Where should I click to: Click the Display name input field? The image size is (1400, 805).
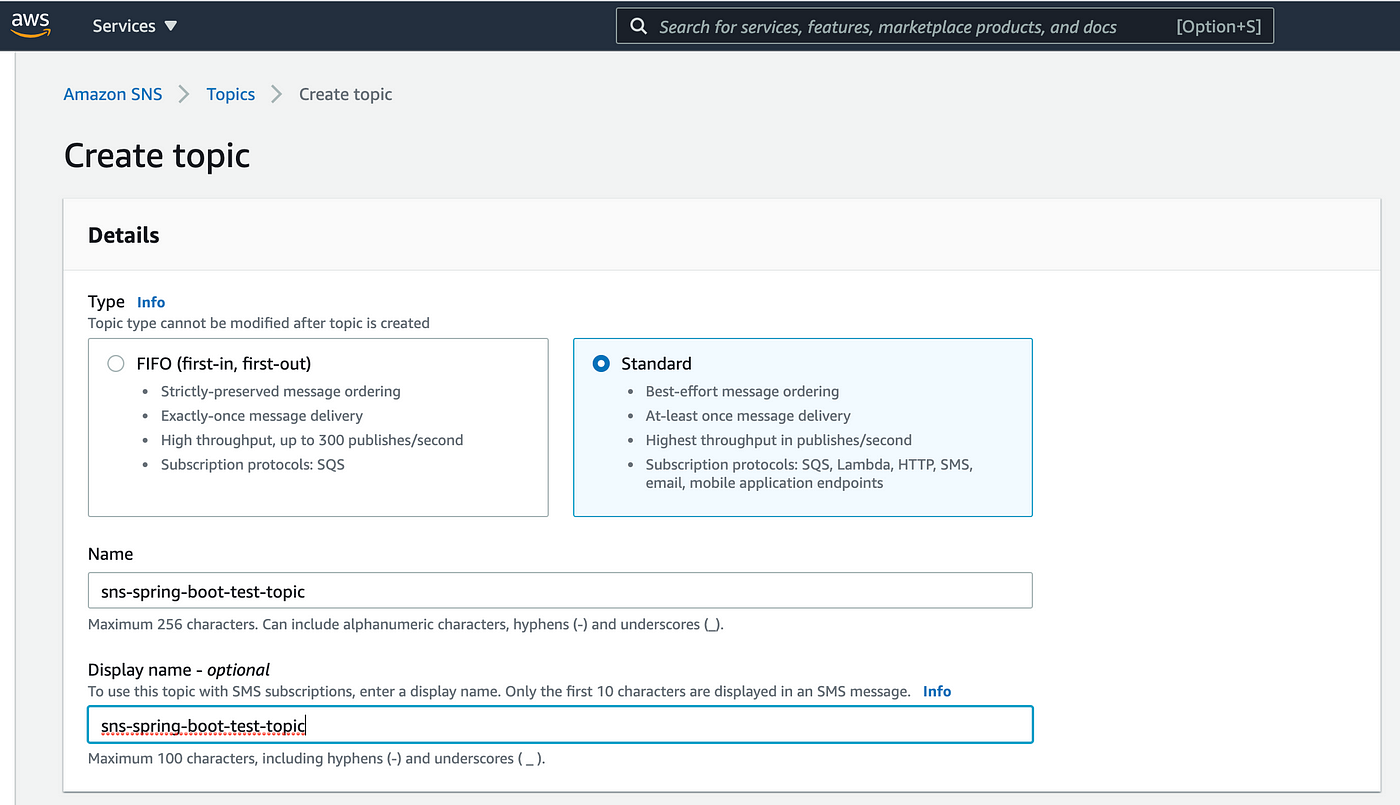point(560,725)
